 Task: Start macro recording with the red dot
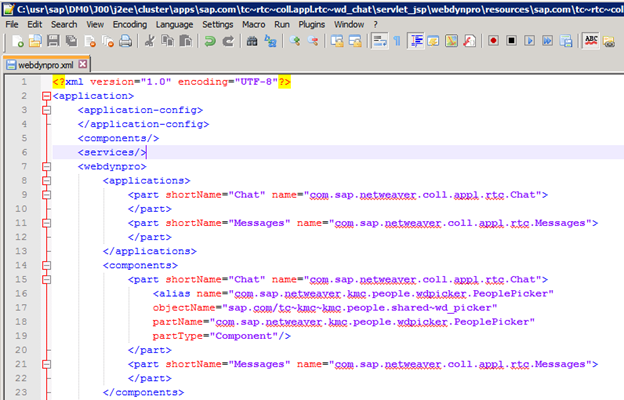pyautogui.click(x=493, y=41)
